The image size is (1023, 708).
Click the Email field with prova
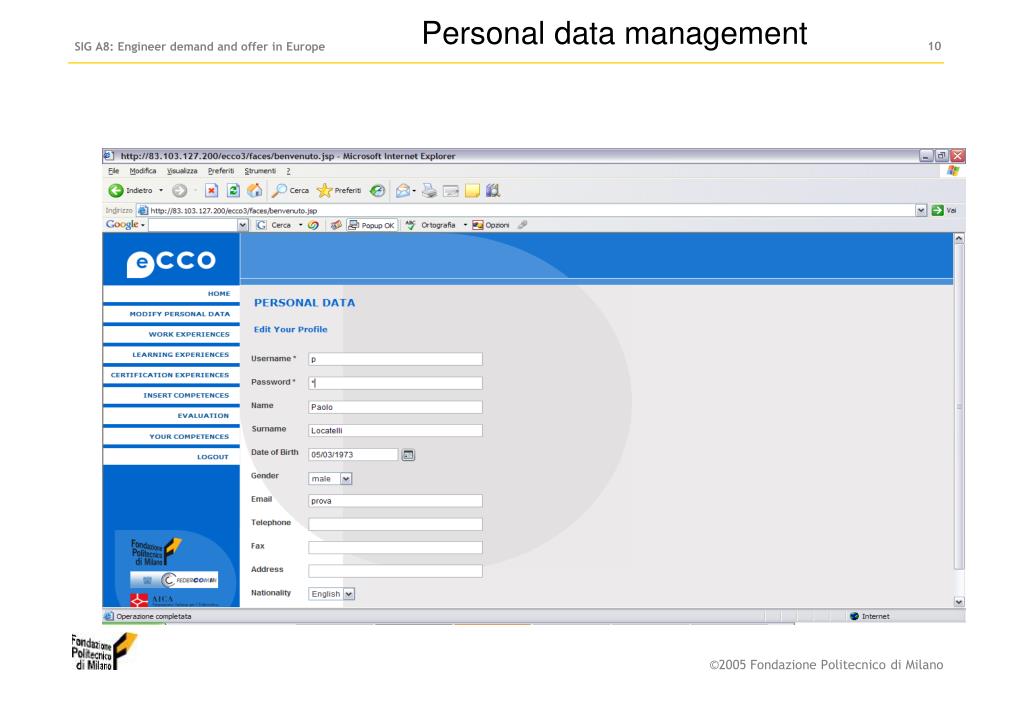coord(395,501)
